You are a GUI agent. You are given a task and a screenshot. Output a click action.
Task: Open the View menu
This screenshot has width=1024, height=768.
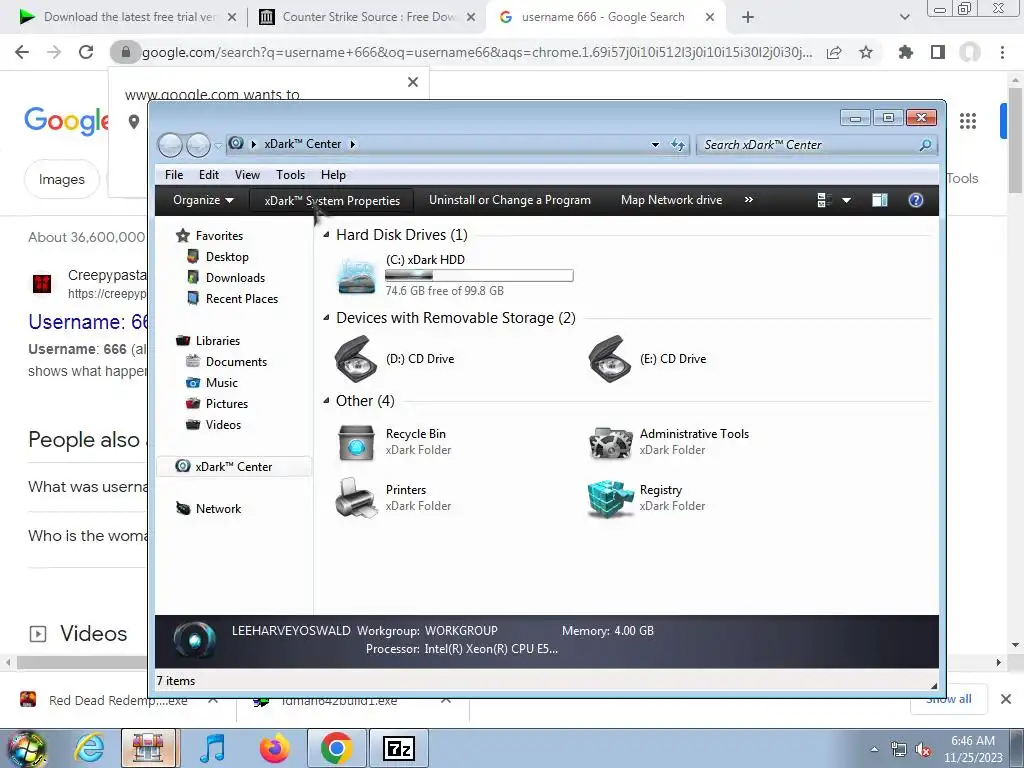pos(248,174)
